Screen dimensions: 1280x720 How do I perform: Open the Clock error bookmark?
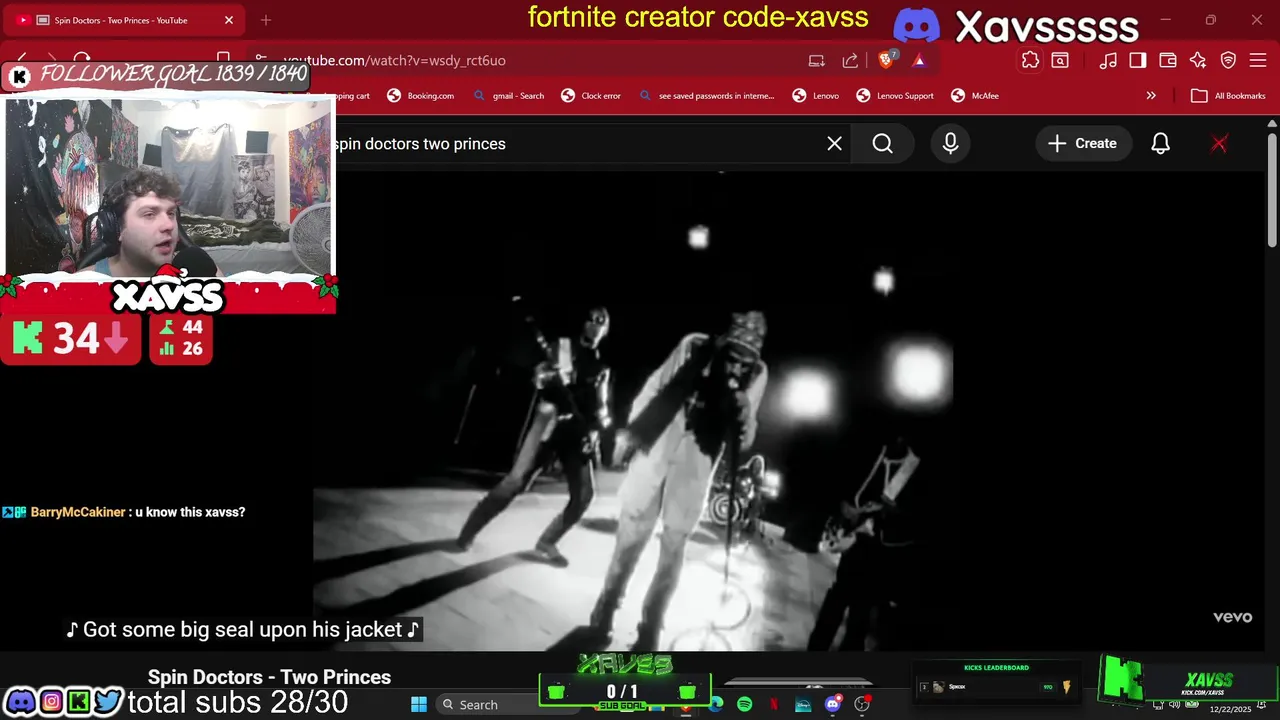point(591,96)
